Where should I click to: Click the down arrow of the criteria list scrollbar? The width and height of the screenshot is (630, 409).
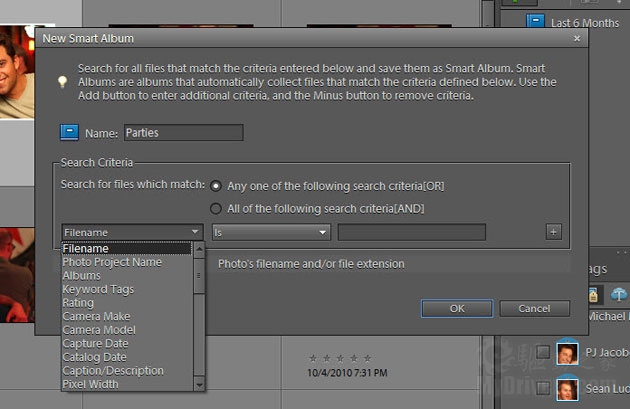coord(199,384)
